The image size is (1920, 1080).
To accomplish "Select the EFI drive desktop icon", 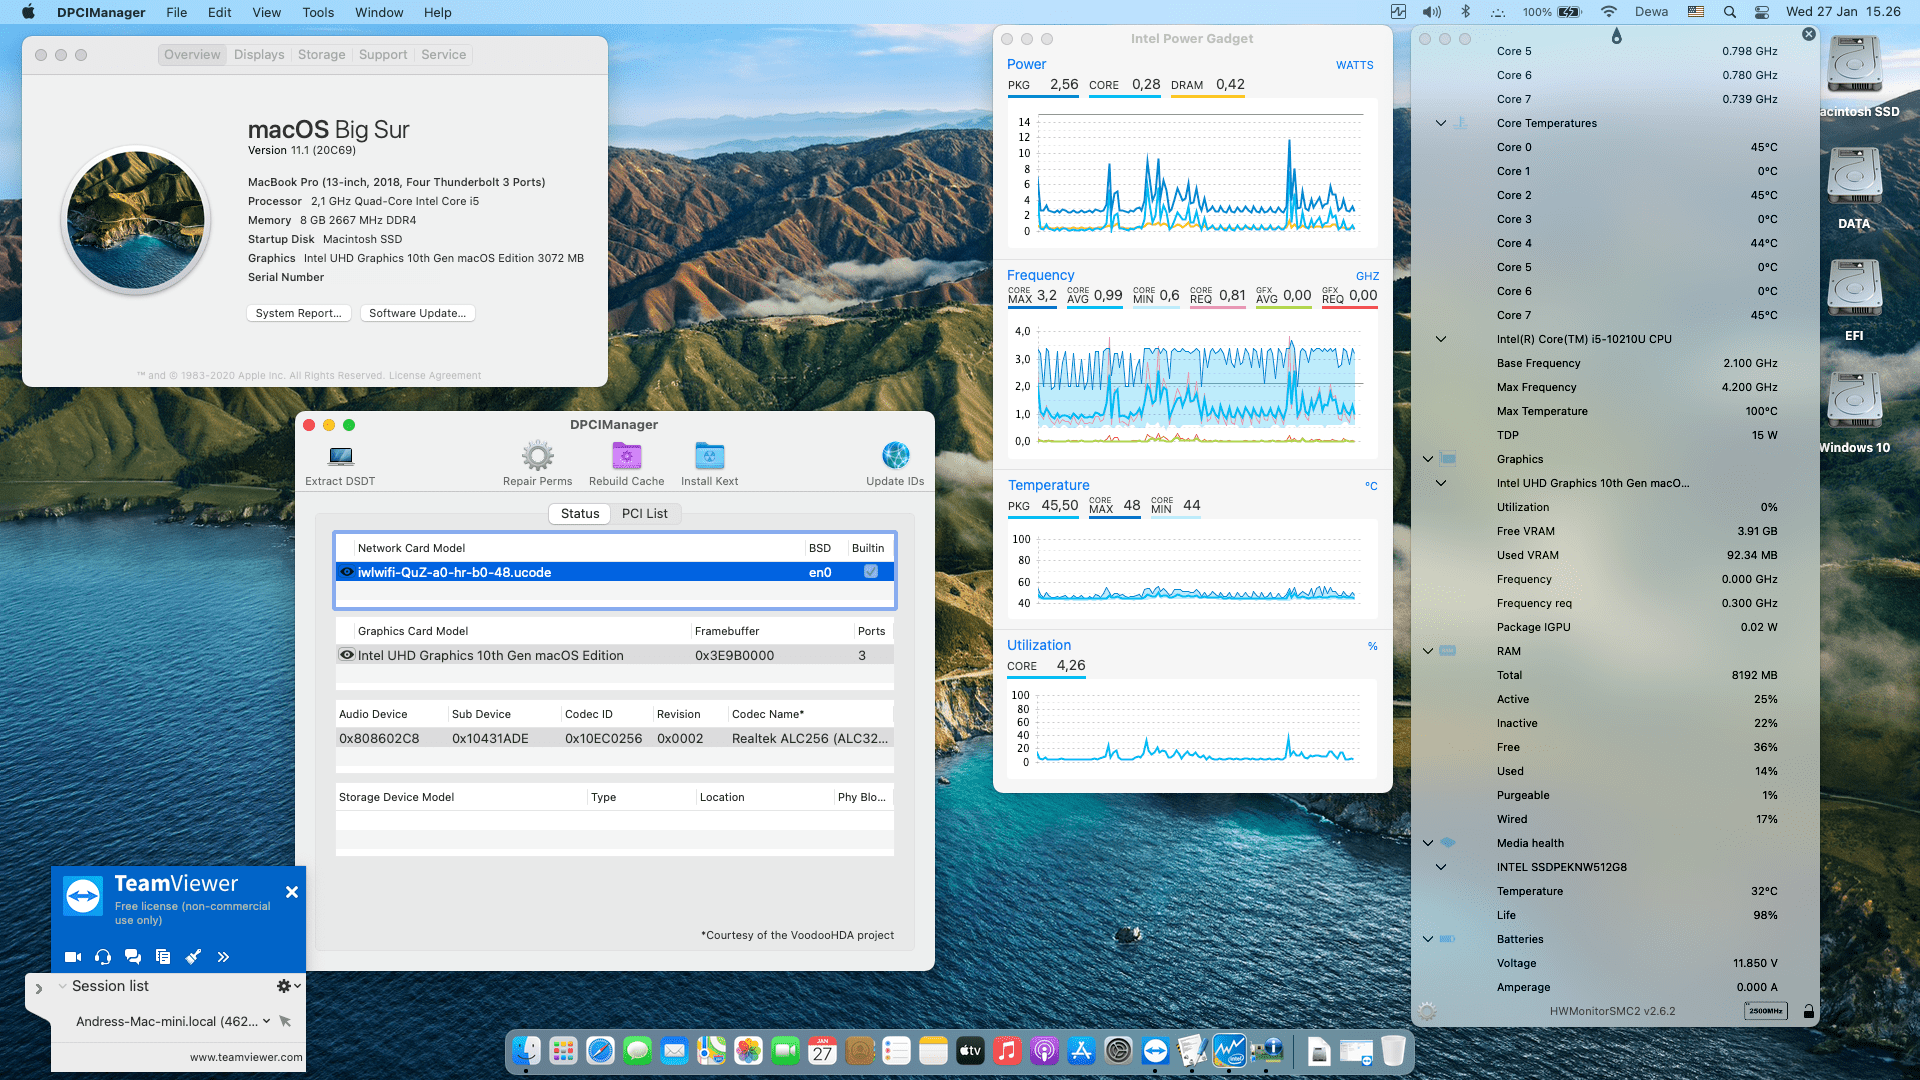I will click(x=1854, y=290).
